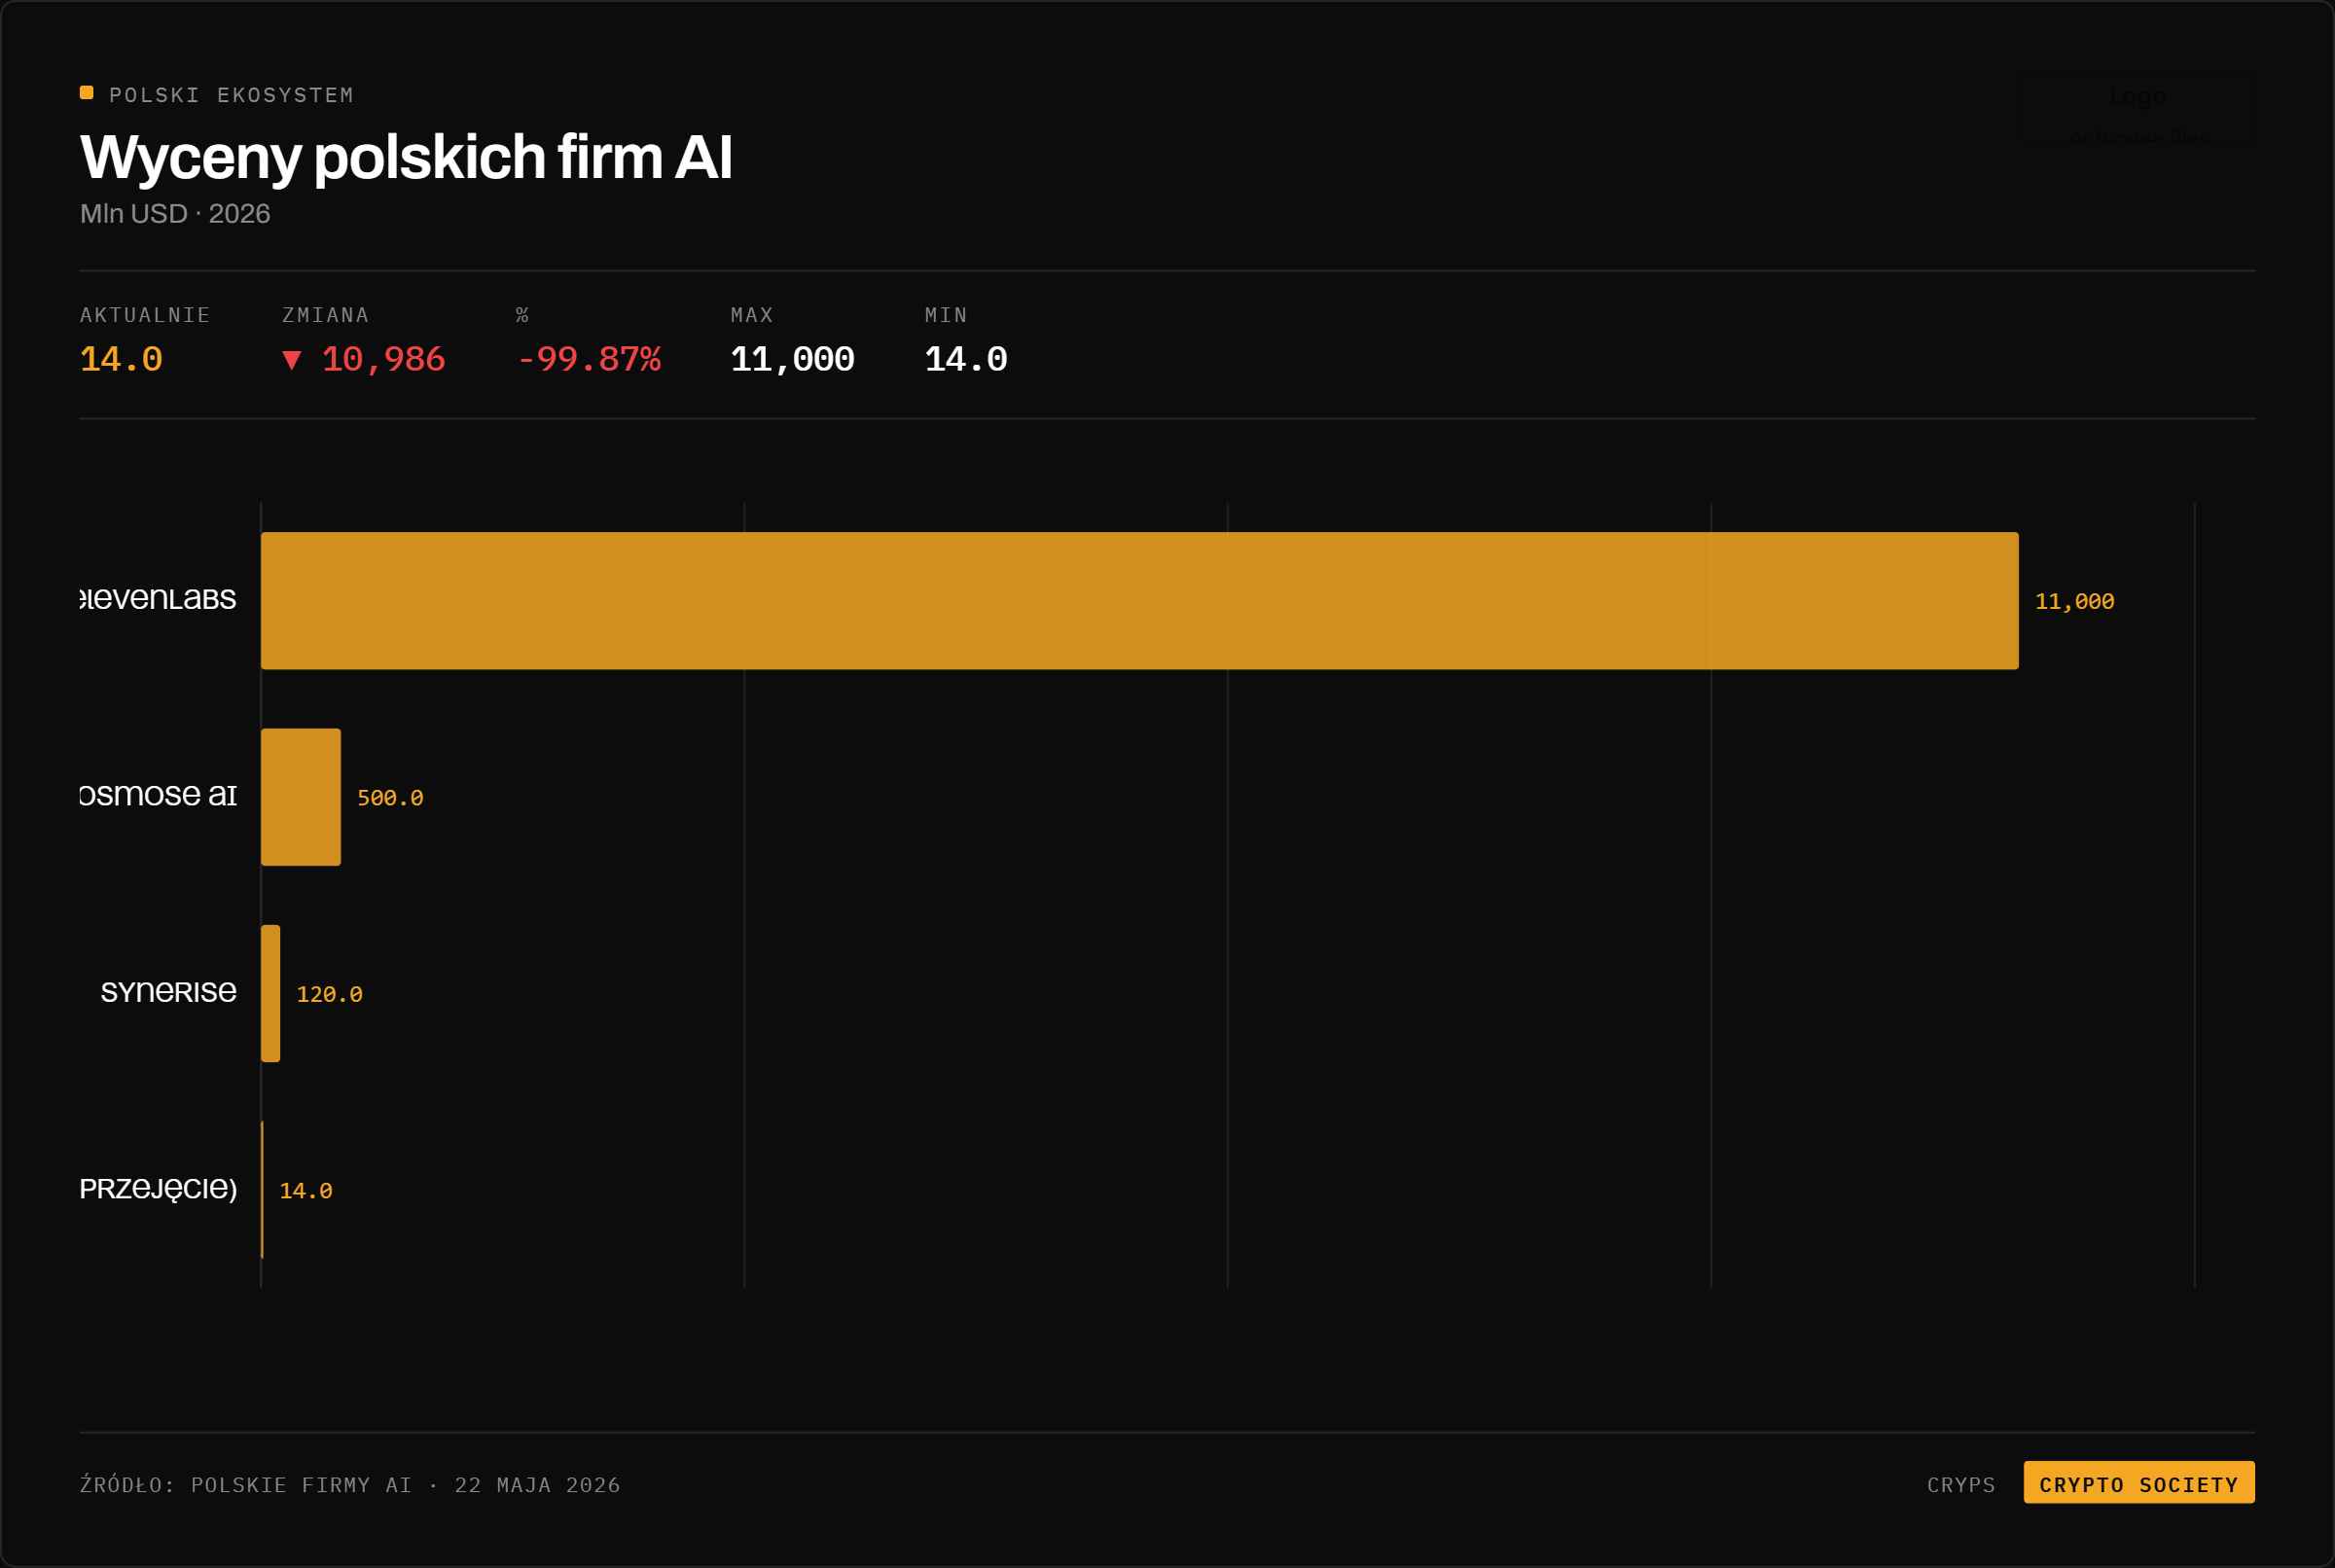This screenshot has height=1568, width=2335.
Task: Click the percentage change -99.87%
Action: tap(588, 359)
